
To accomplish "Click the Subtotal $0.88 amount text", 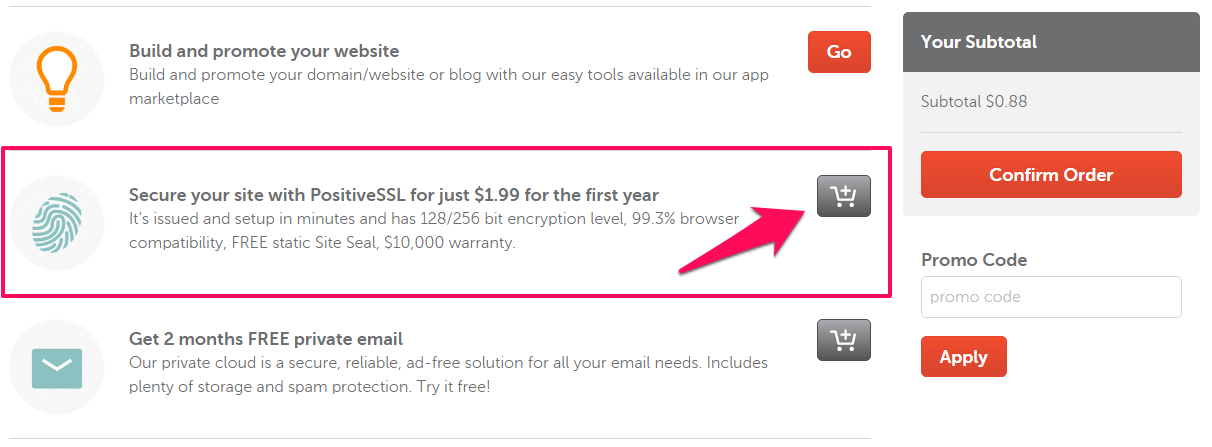I will pyautogui.click(x=974, y=101).
